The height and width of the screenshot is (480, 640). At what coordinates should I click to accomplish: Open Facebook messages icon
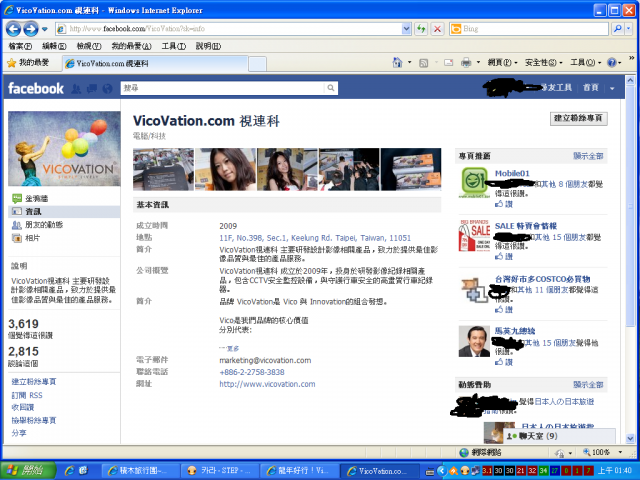coord(92,89)
